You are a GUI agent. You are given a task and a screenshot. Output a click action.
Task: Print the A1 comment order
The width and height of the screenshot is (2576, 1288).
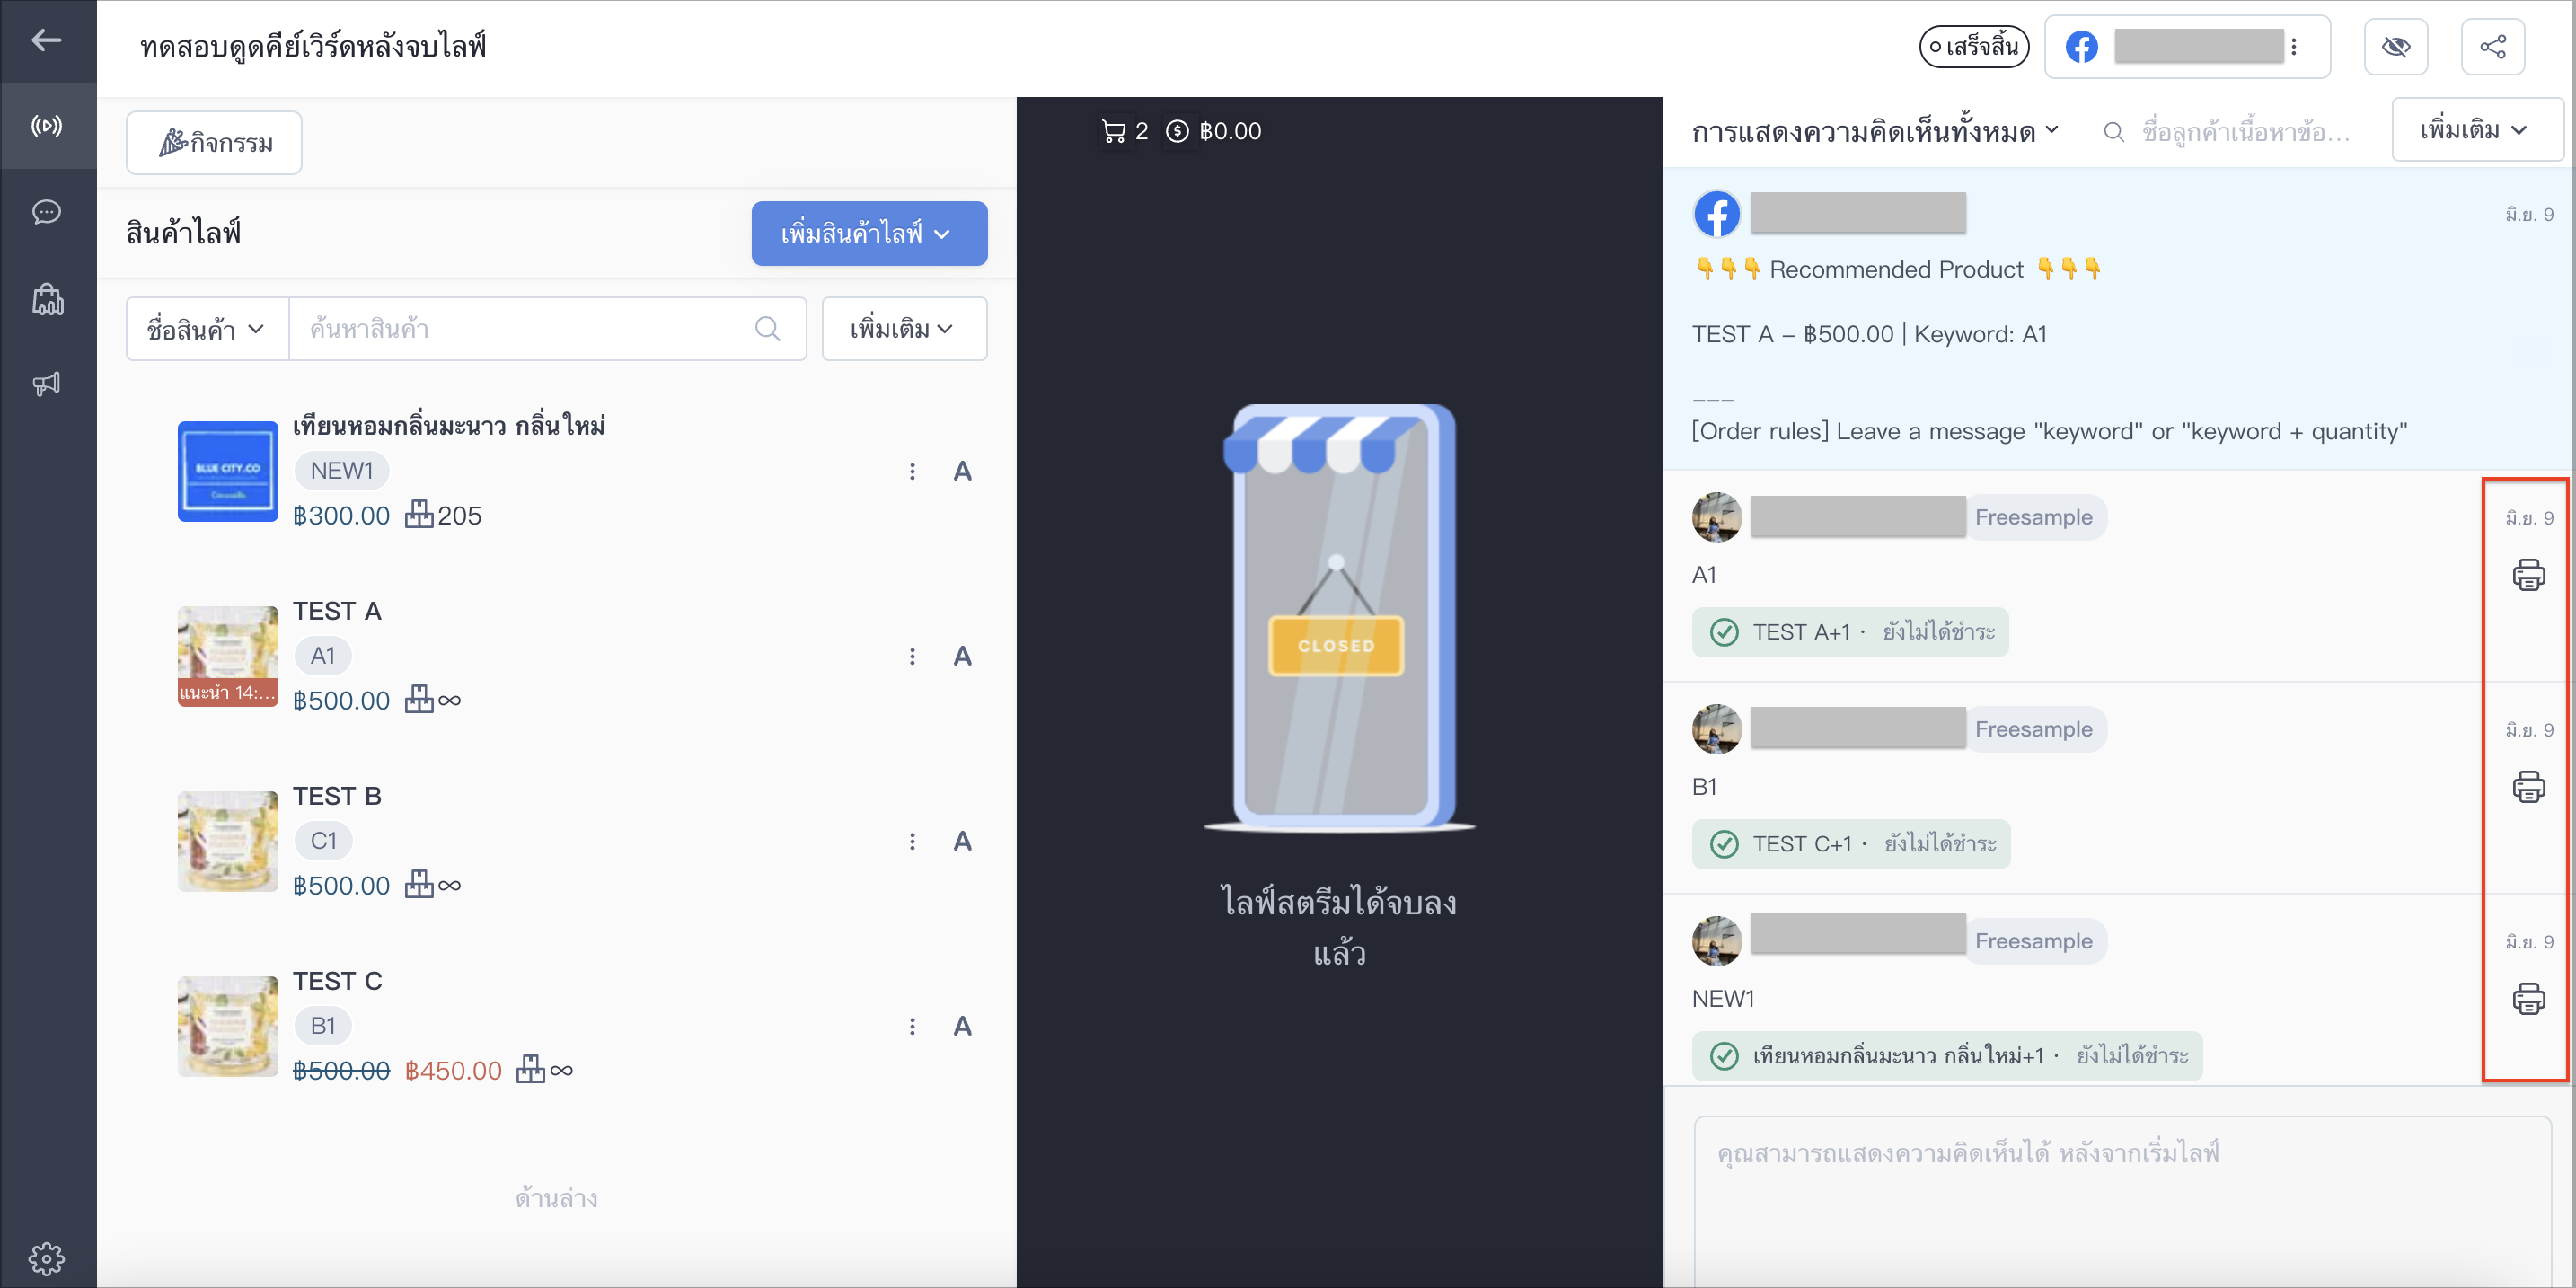[2529, 575]
